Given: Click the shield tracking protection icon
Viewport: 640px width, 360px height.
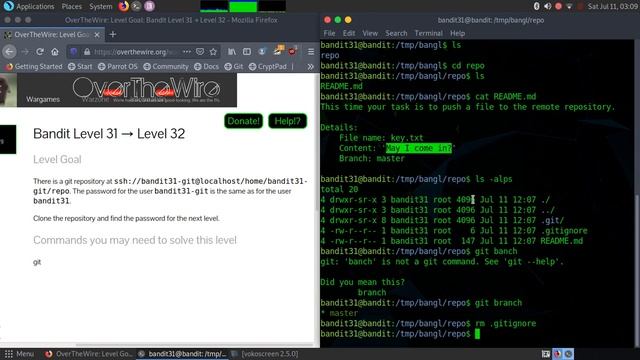Looking at the screenshot, I should coord(74,52).
